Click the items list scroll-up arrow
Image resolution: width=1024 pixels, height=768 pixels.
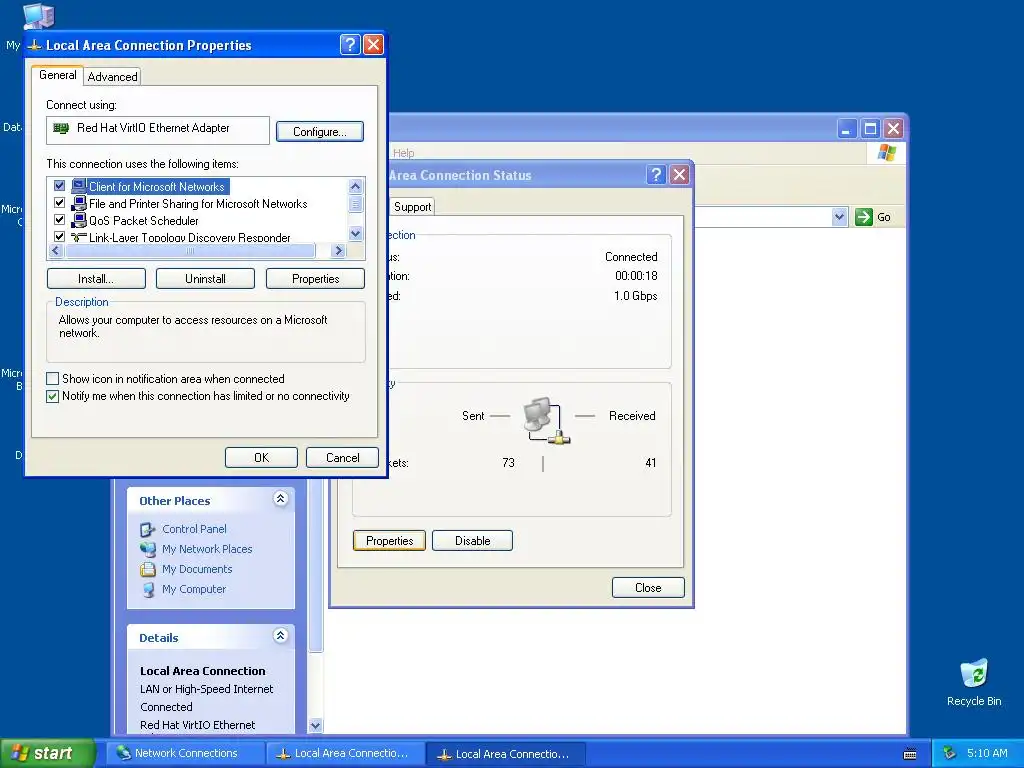pyautogui.click(x=355, y=186)
